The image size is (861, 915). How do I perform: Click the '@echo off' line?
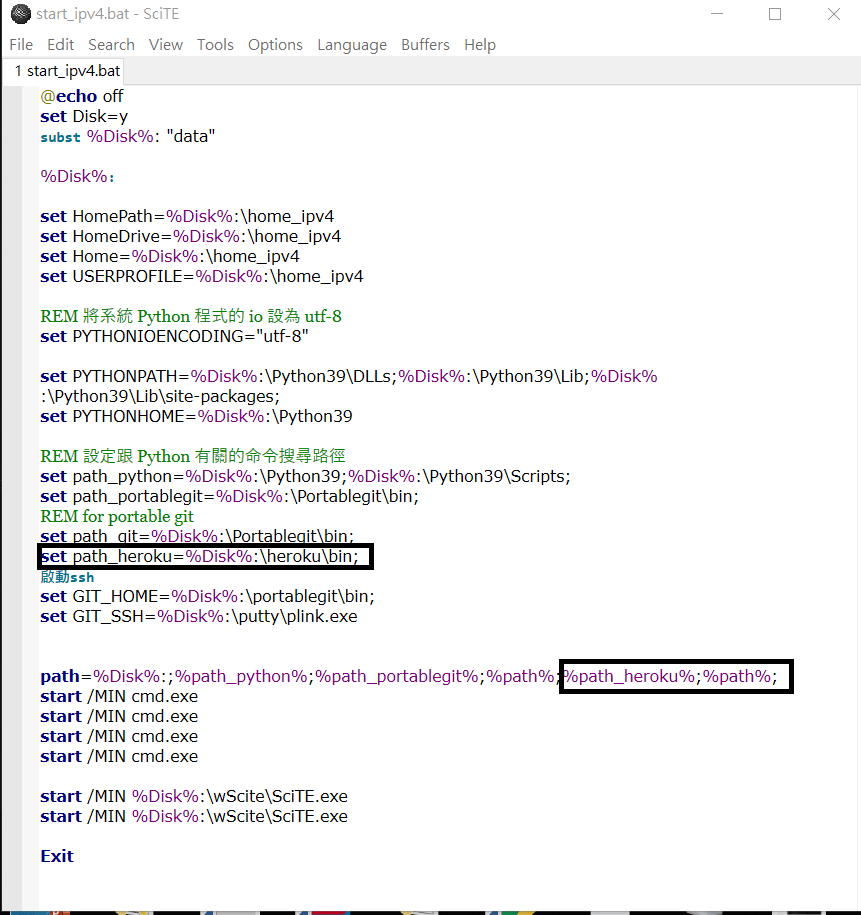point(82,96)
